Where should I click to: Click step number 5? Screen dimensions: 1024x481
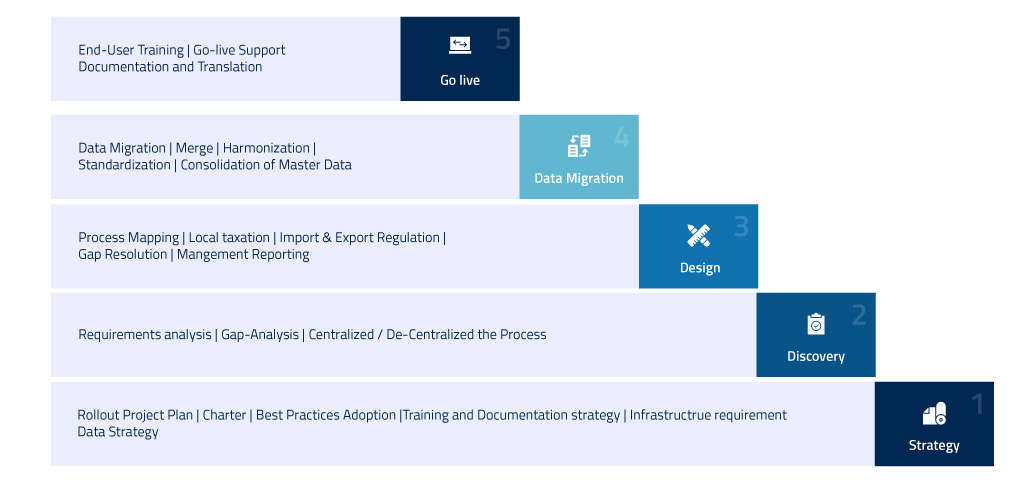click(x=503, y=40)
